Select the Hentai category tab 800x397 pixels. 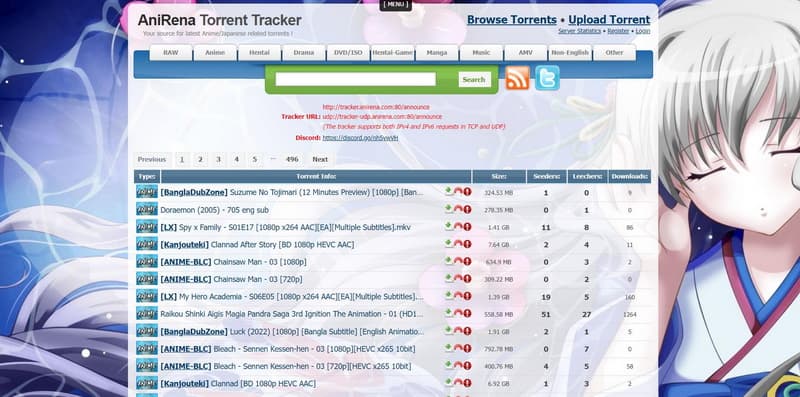[x=260, y=53]
